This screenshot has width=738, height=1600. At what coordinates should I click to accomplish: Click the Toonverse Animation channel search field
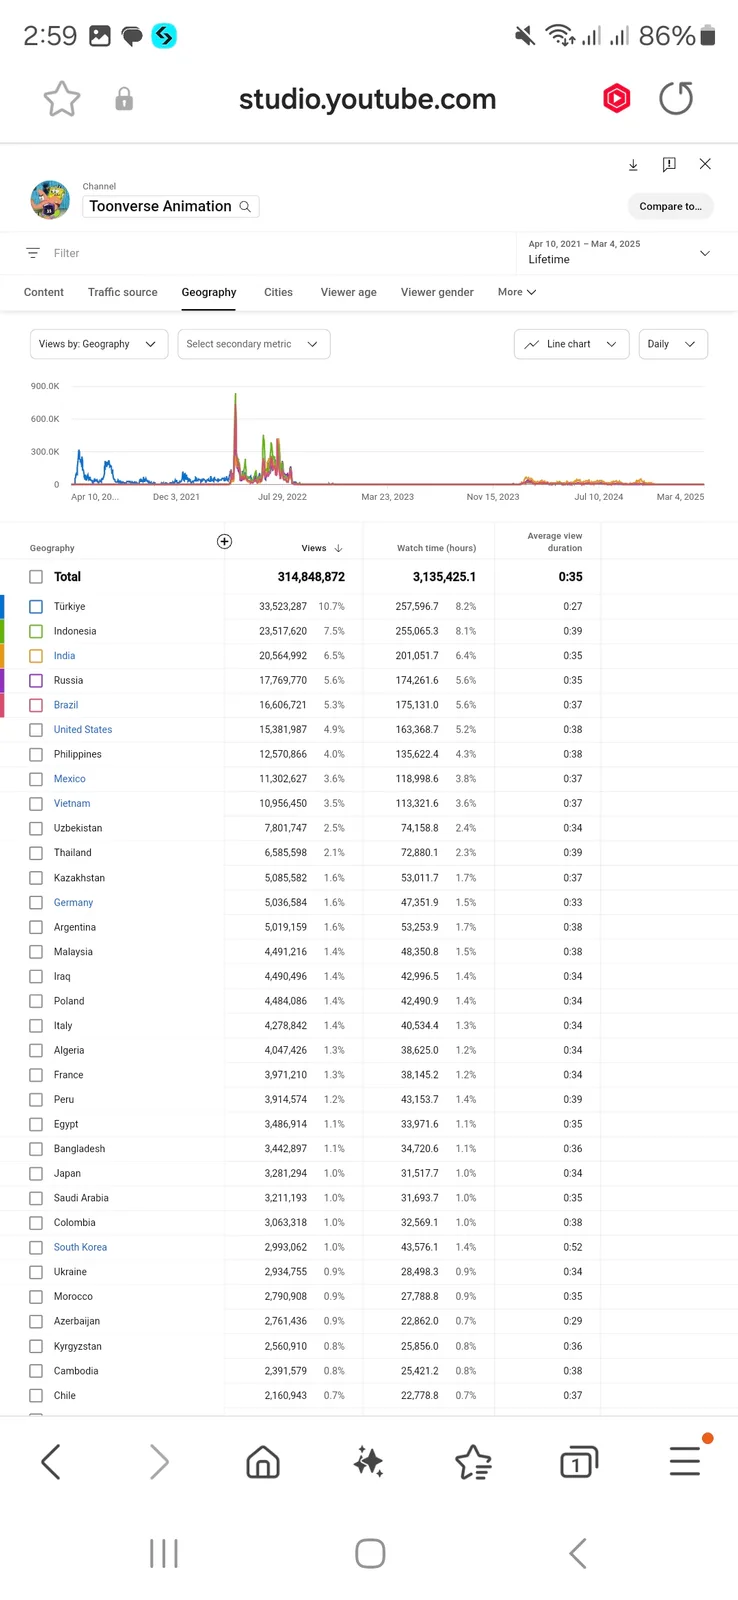point(171,206)
